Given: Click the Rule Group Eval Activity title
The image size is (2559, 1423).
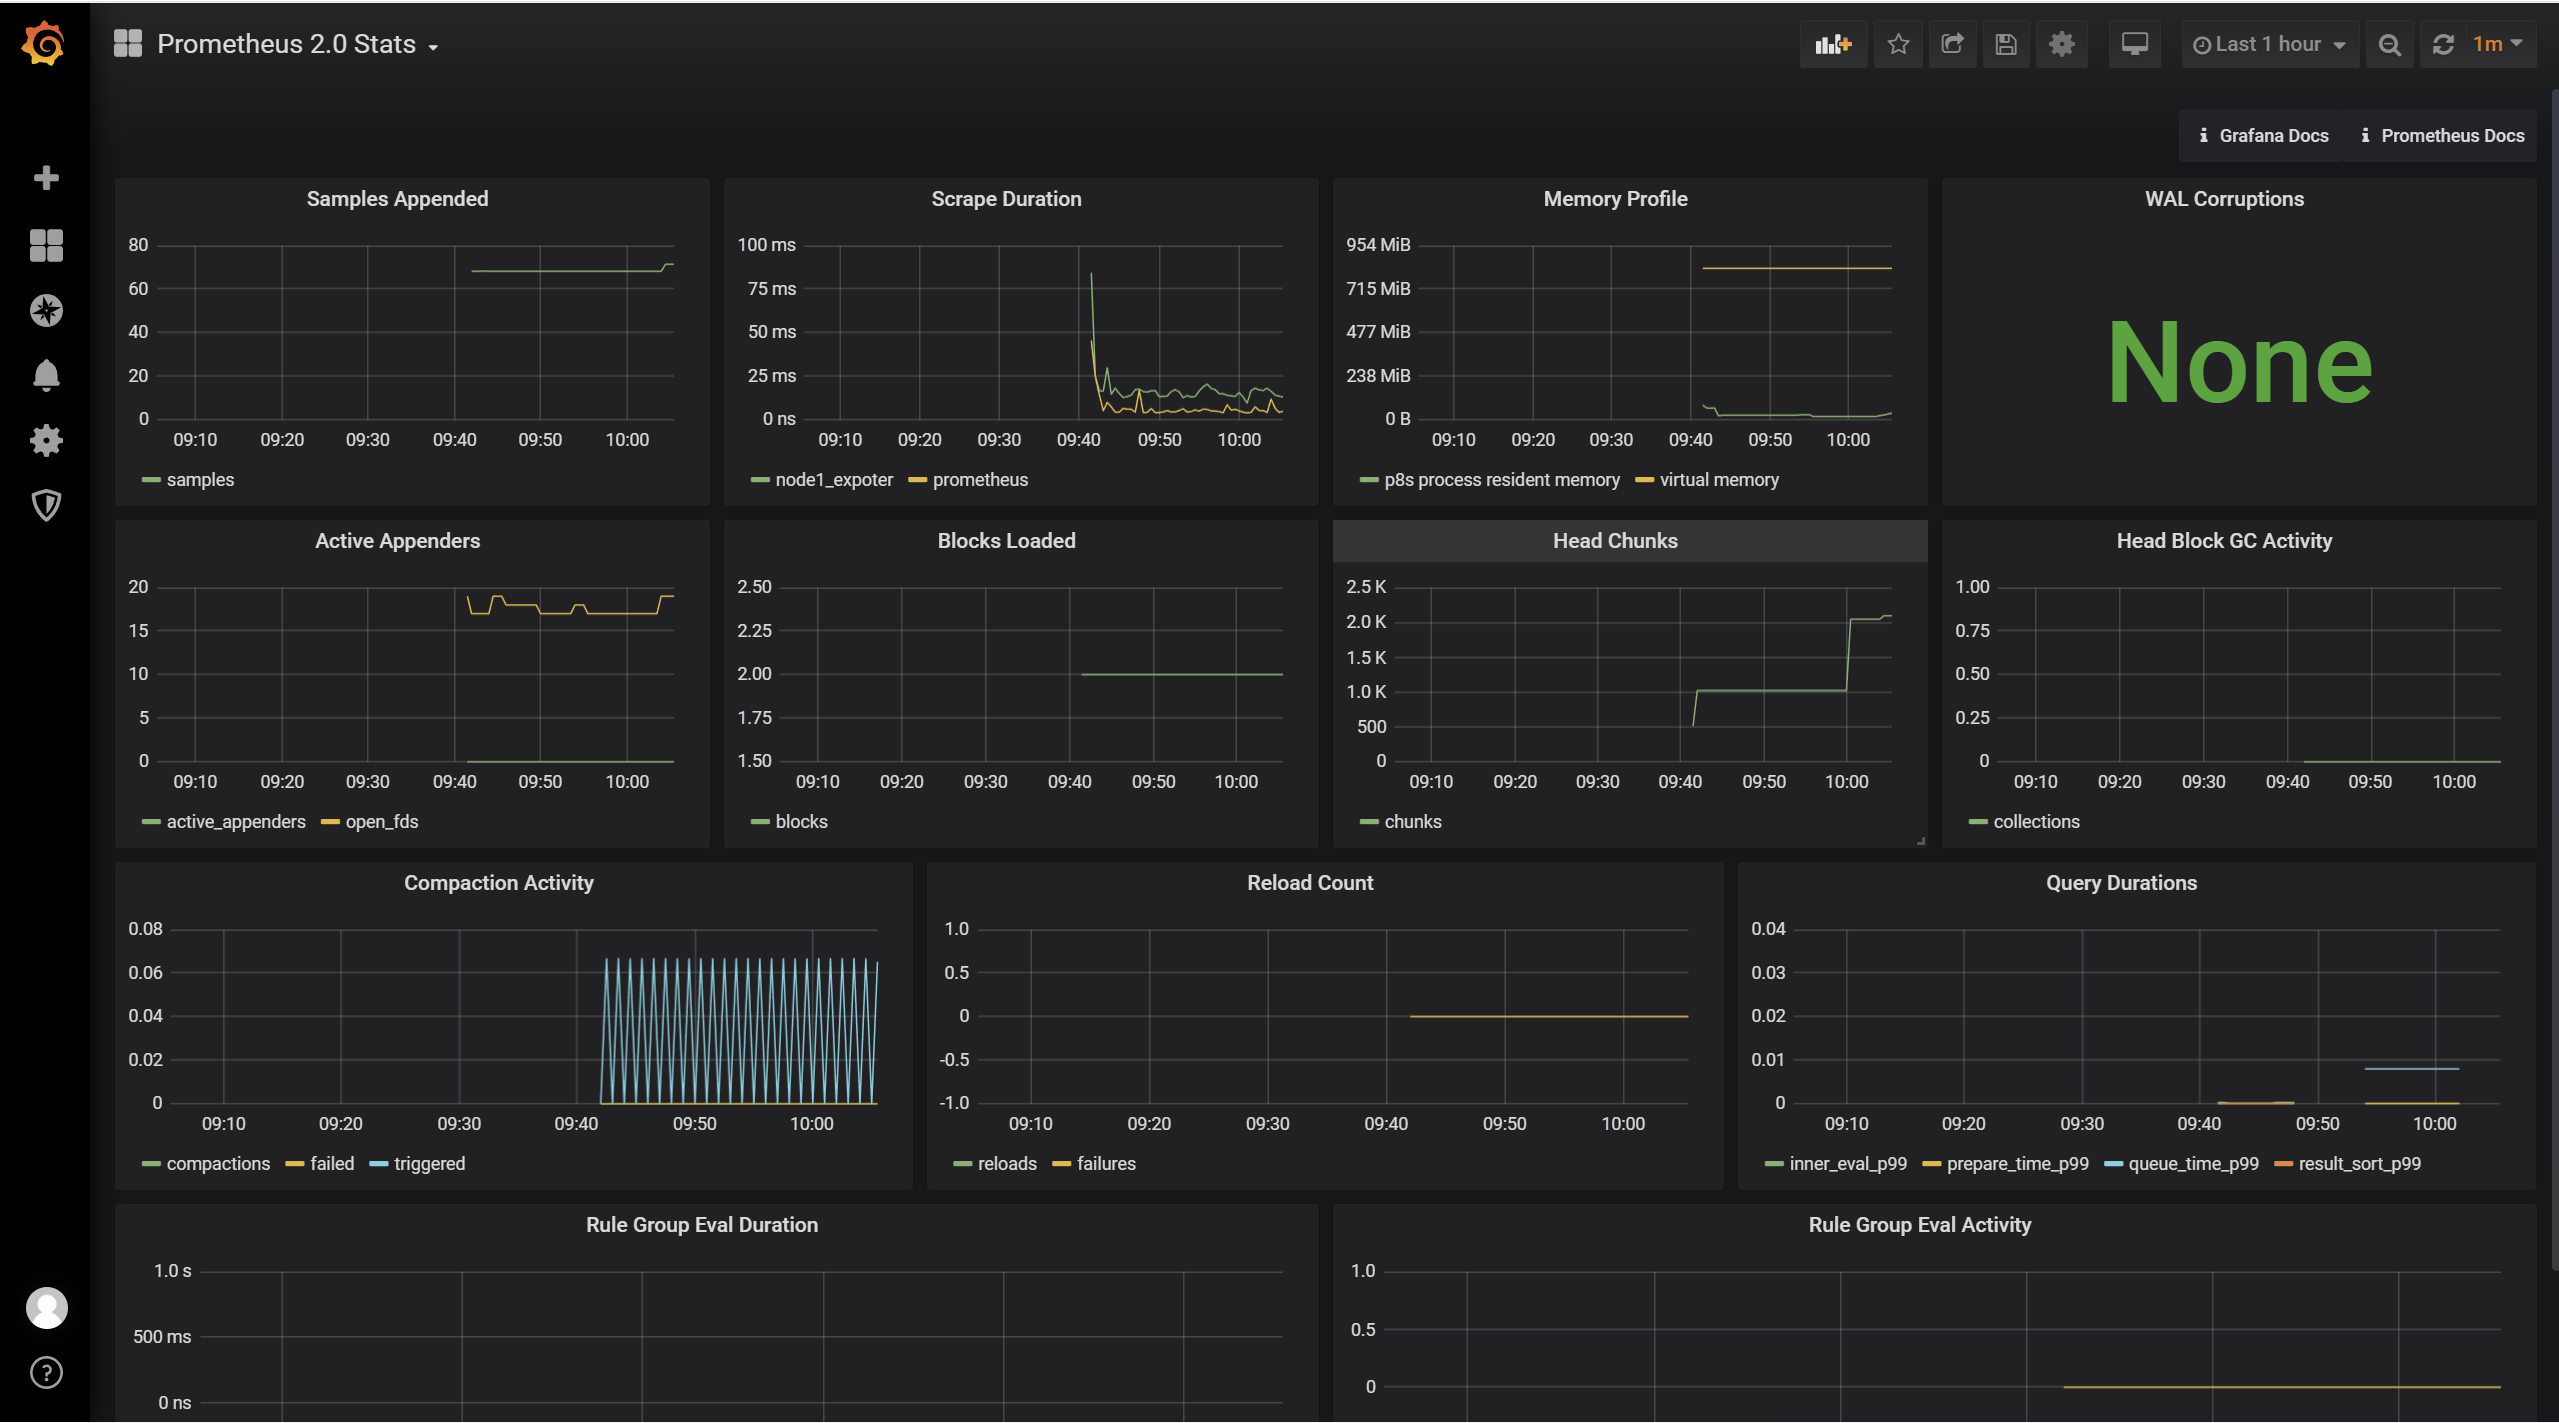Looking at the screenshot, I should (x=1919, y=1225).
